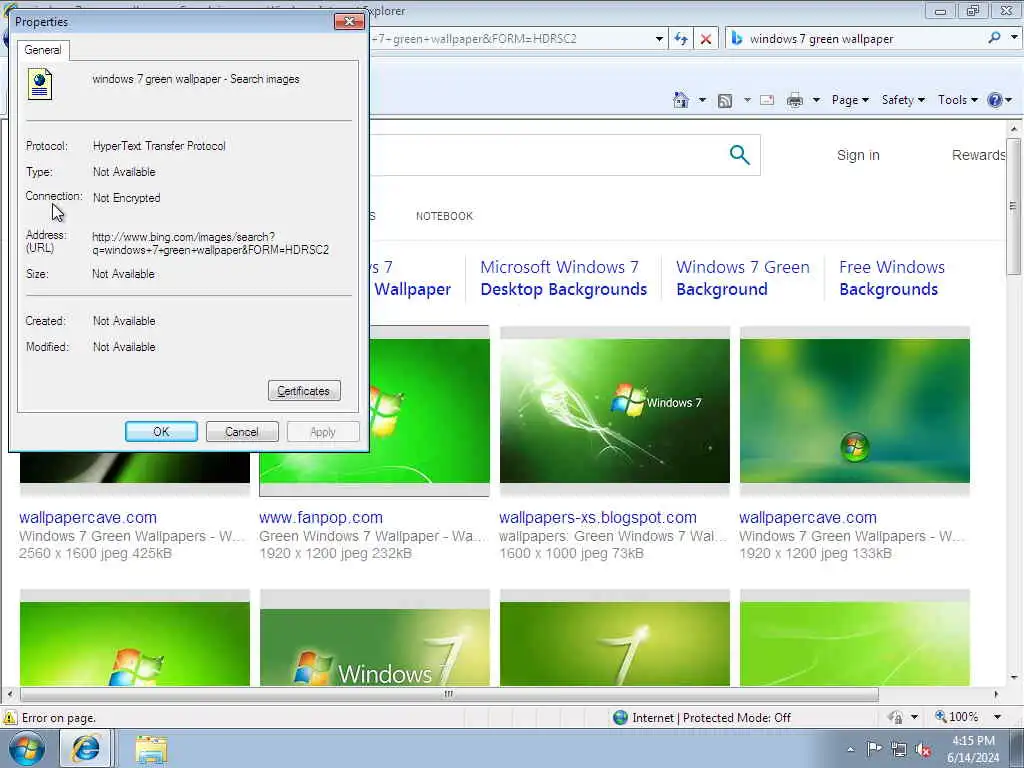Click the Bing search provider icon
The width and height of the screenshot is (1024, 768).
coord(737,39)
